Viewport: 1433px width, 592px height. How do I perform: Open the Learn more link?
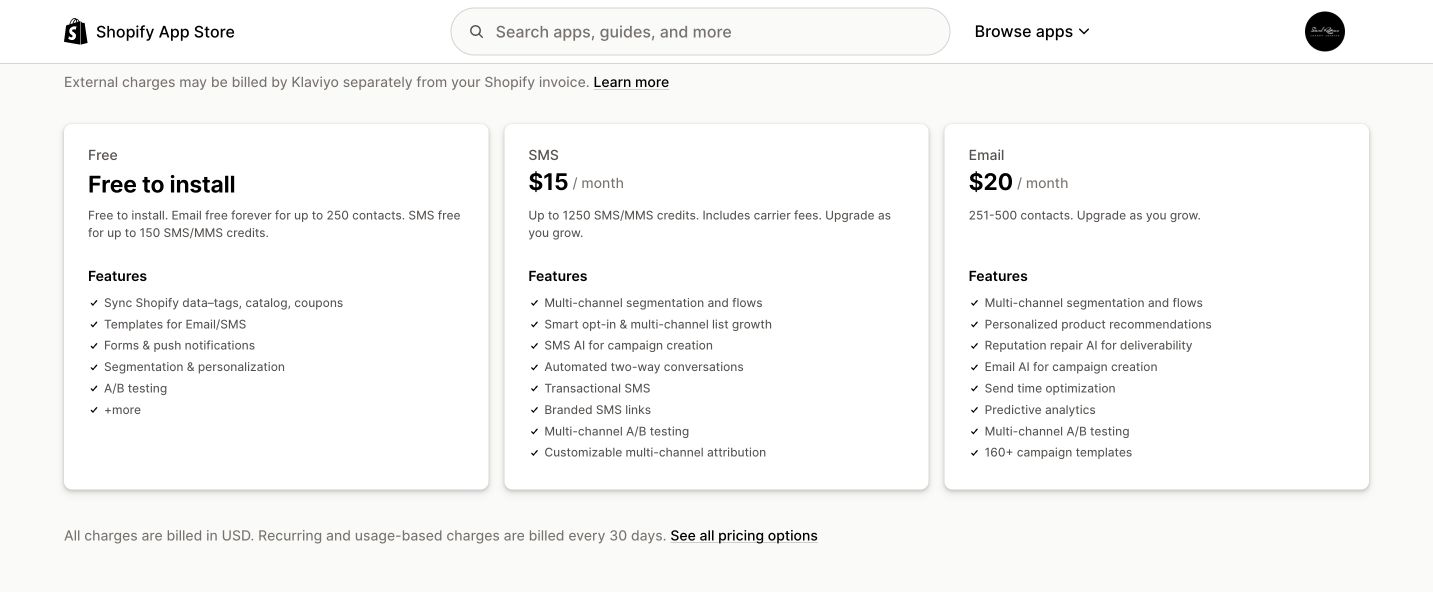631,82
